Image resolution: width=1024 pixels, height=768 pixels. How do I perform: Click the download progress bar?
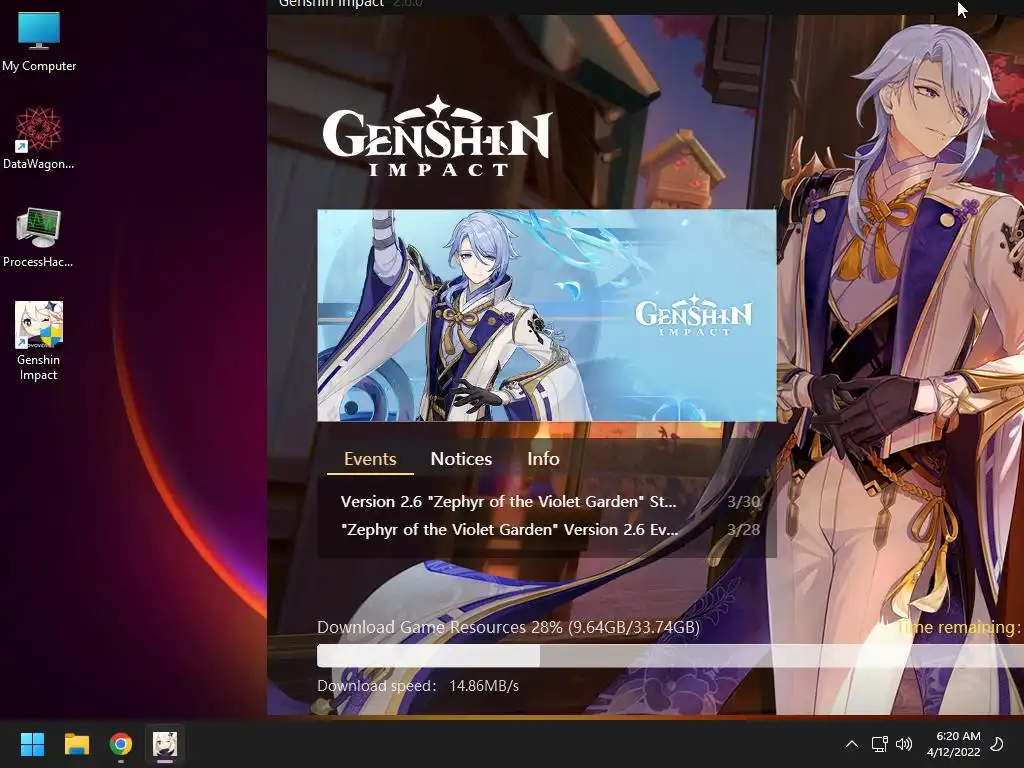670,656
